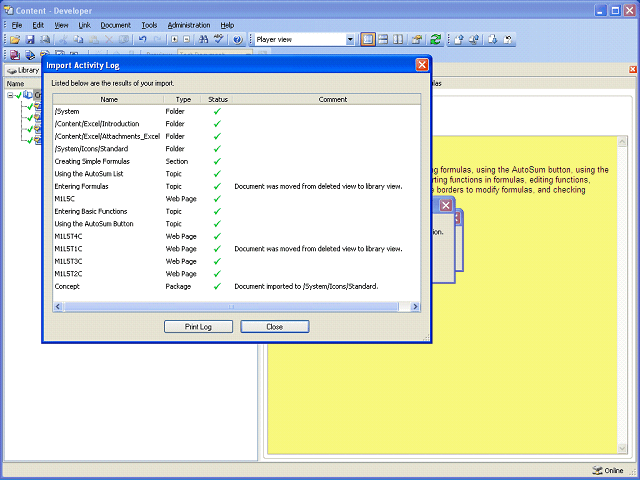
Task: Select the single pane layout icon
Action: (368, 40)
